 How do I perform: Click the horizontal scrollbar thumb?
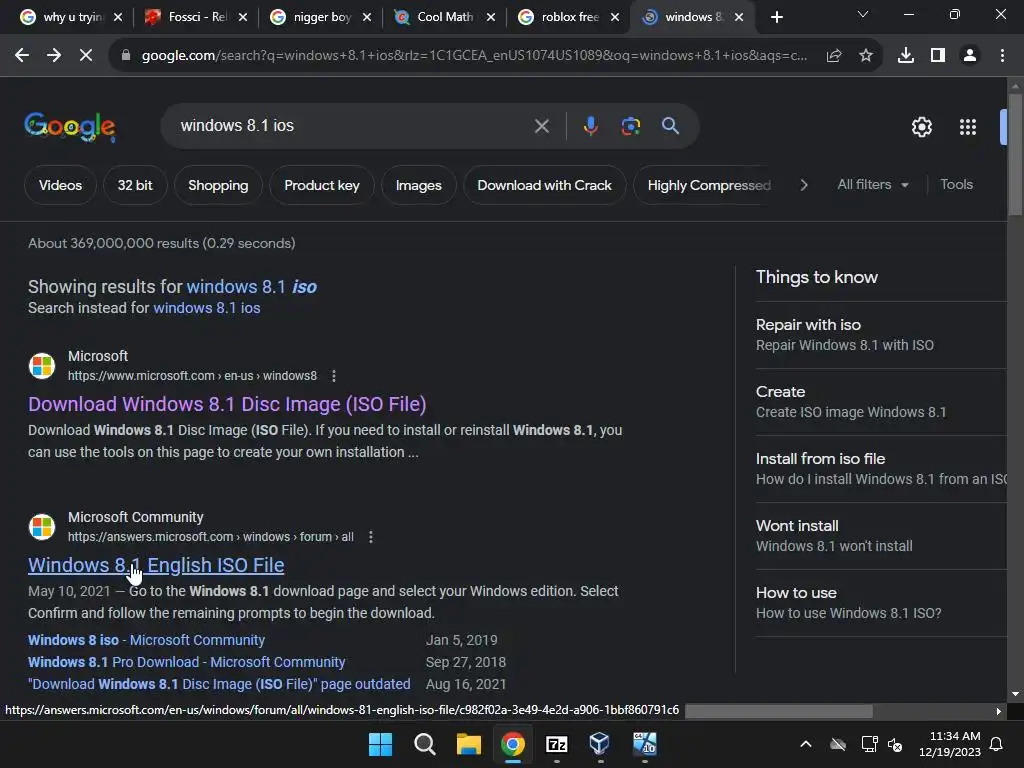click(x=778, y=711)
